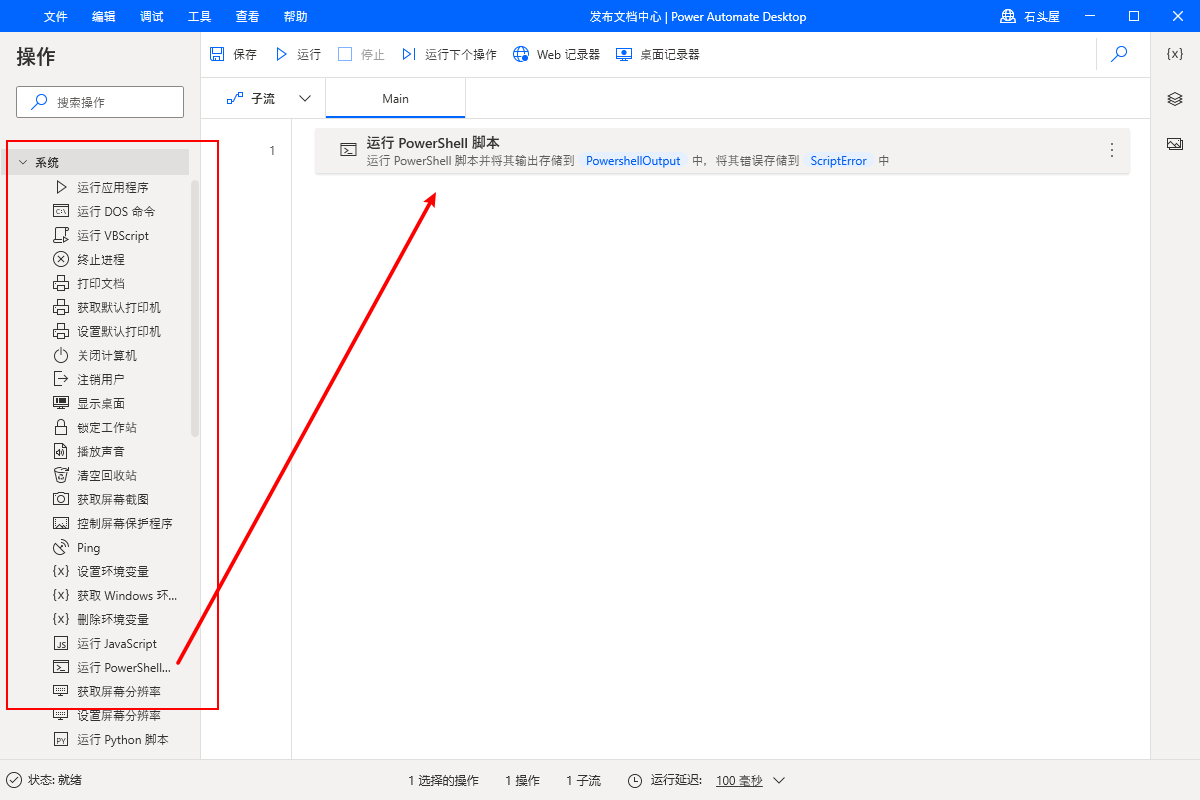Open the 查看 menu
The width and height of the screenshot is (1200, 800).
[247, 16]
